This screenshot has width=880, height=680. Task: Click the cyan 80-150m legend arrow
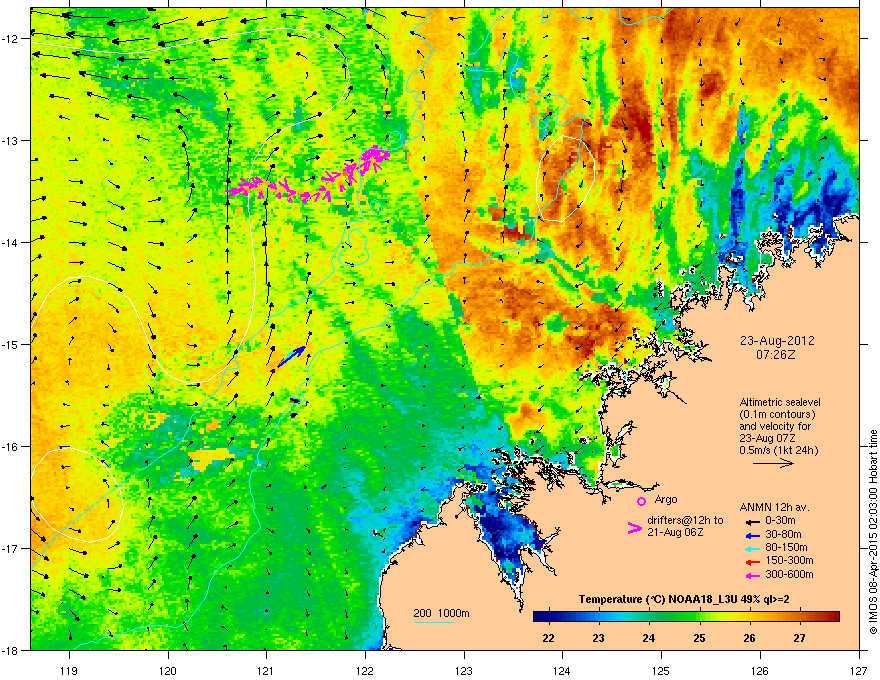[x=752, y=548]
